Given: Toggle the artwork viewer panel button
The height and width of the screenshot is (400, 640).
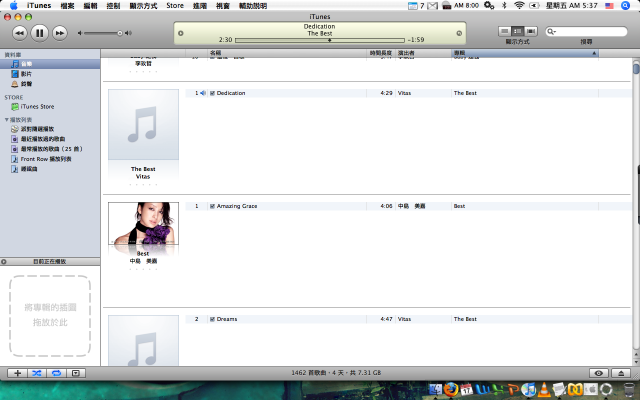Looking at the screenshot, I should click(76, 373).
